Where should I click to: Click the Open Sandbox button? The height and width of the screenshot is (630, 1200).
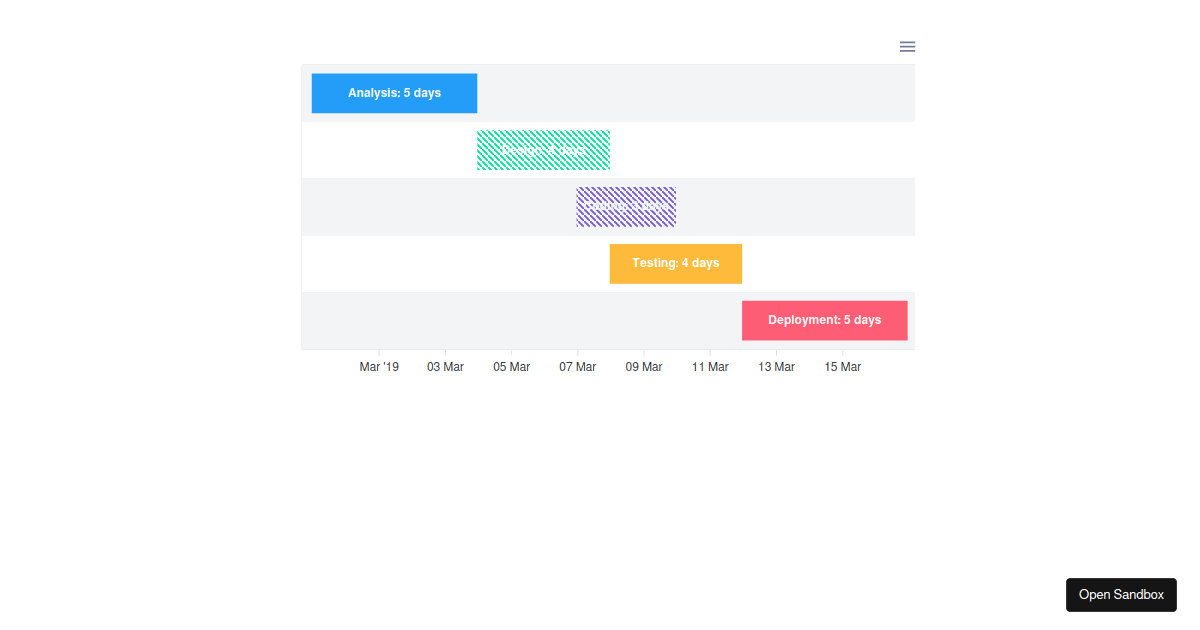(x=1121, y=594)
